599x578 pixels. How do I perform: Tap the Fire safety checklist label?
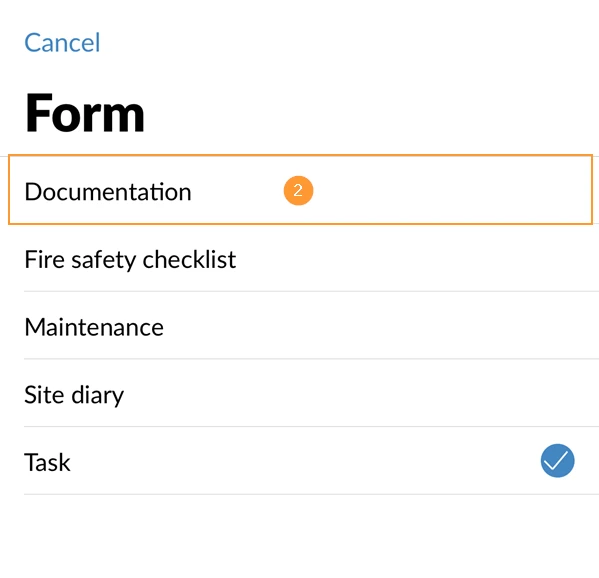130,260
